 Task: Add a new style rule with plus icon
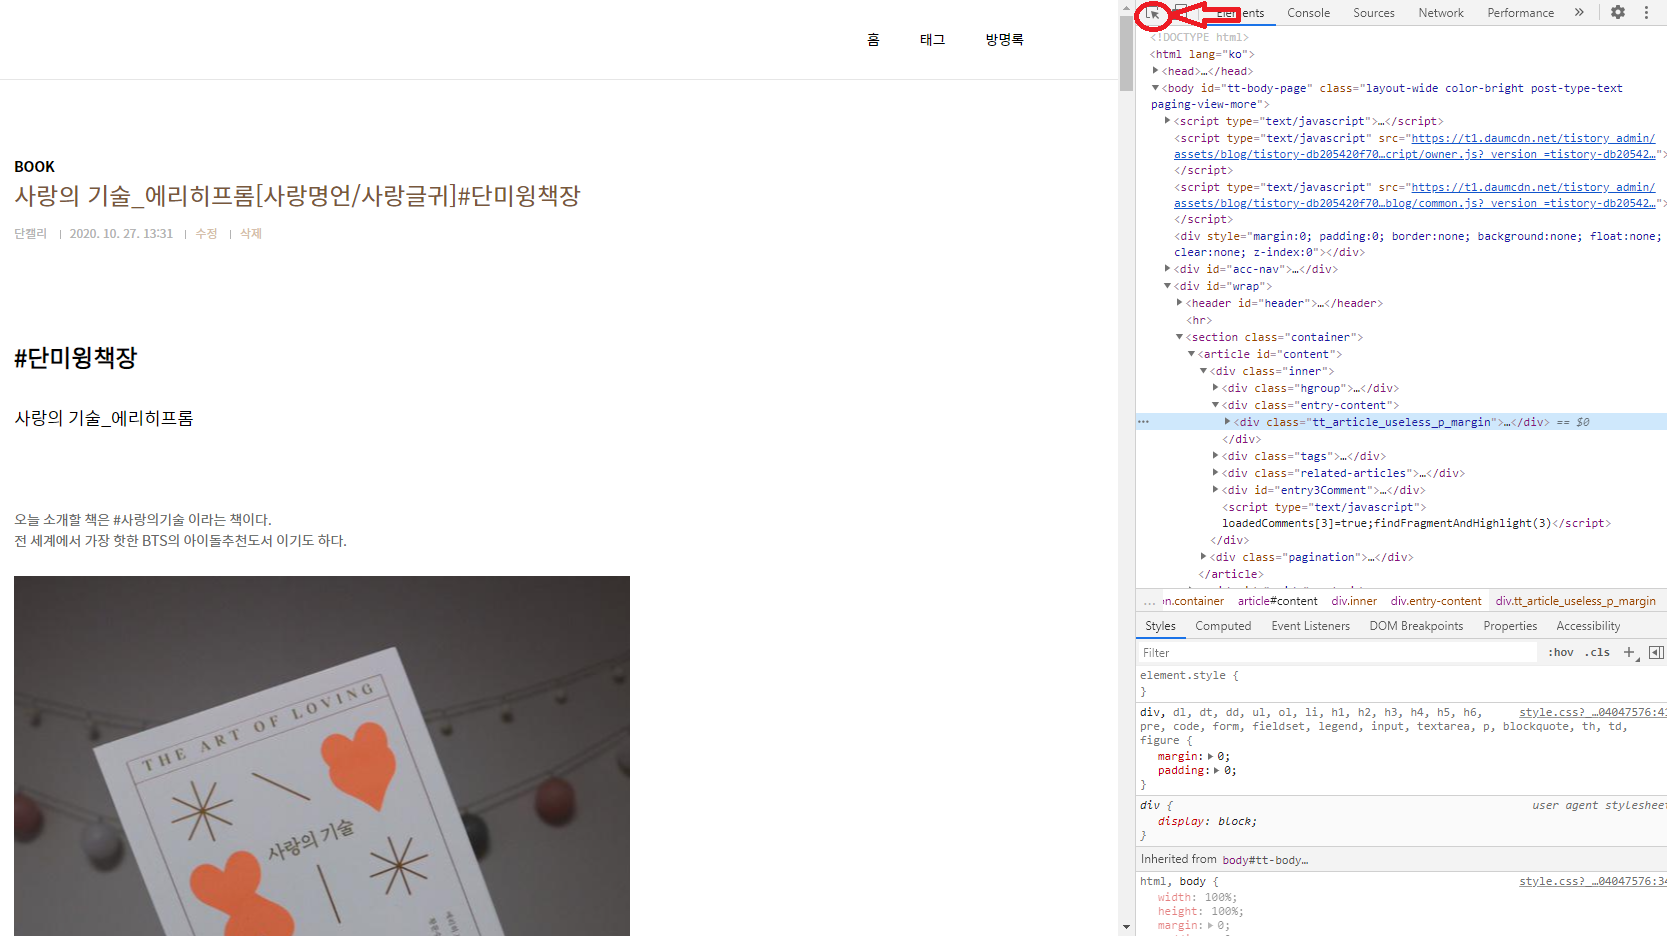pos(1629,652)
